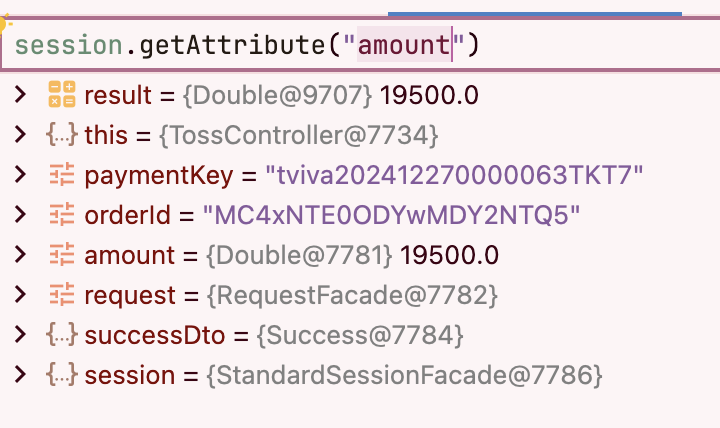
Task: Expand the orderId variable
Action: pos(20,214)
